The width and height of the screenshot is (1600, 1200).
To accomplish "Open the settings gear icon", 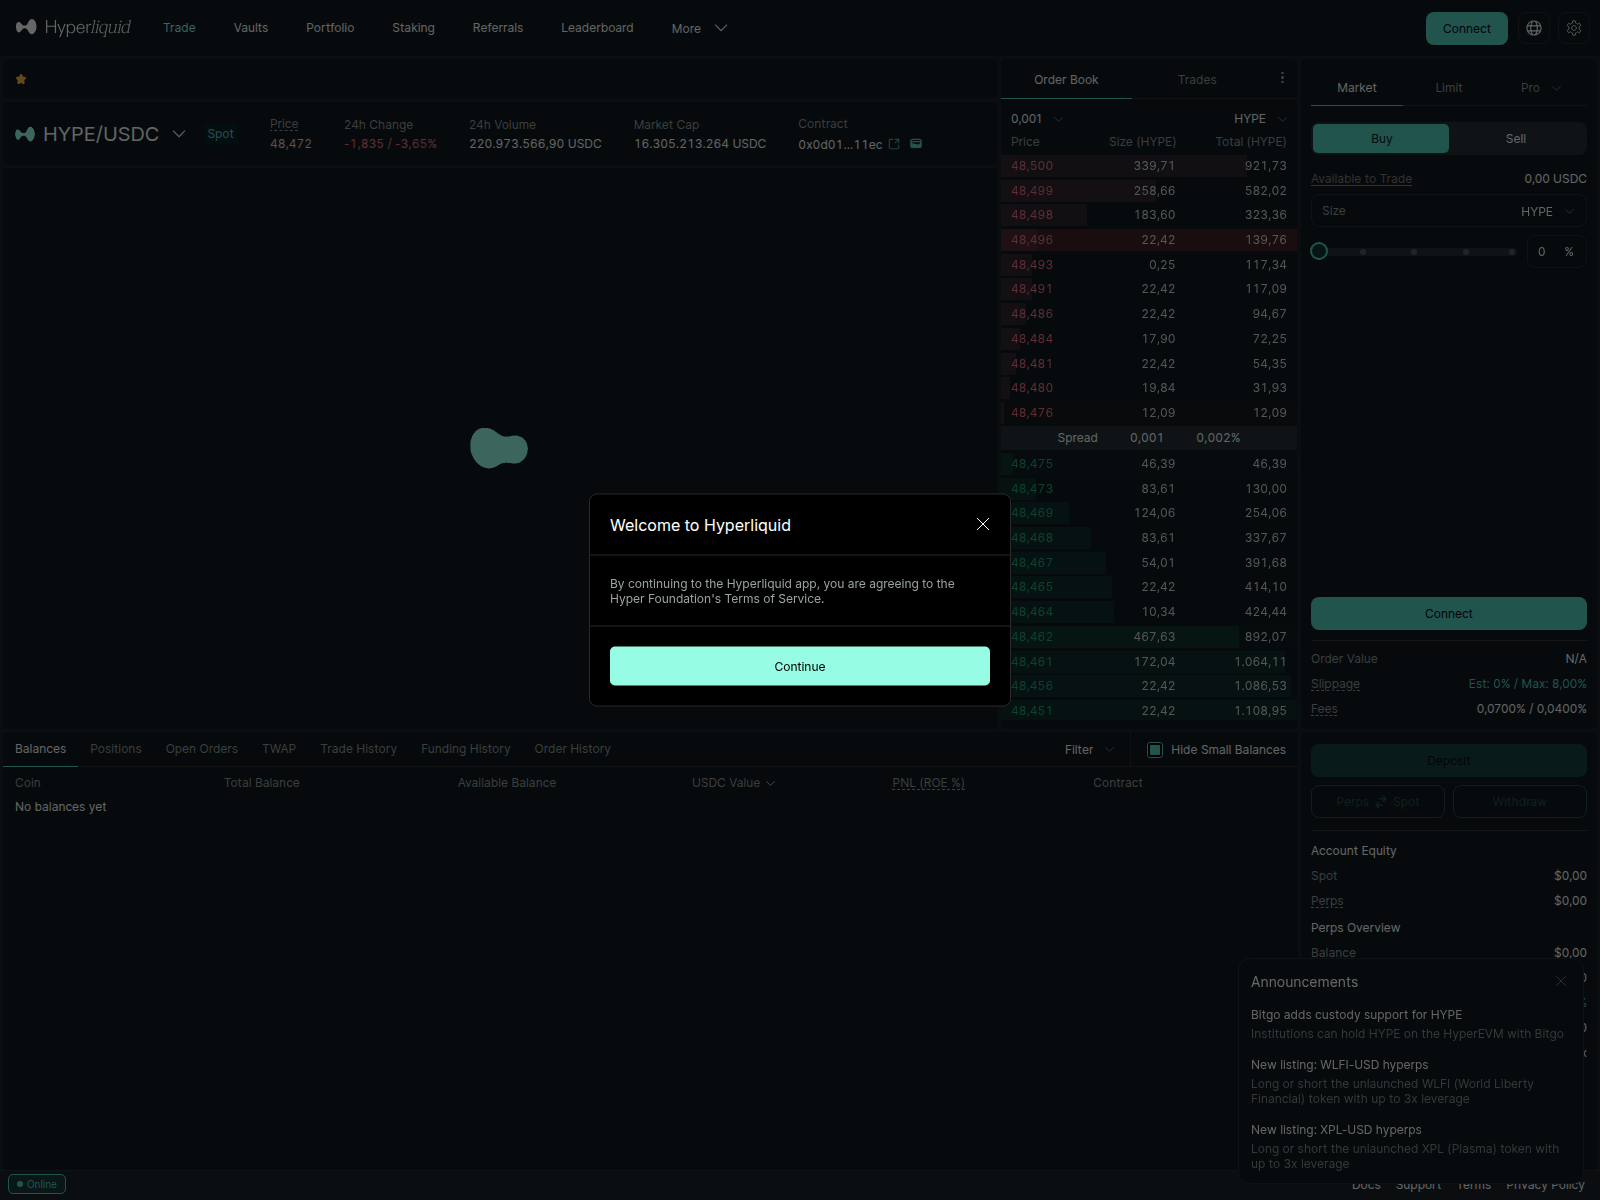I will (1574, 28).
